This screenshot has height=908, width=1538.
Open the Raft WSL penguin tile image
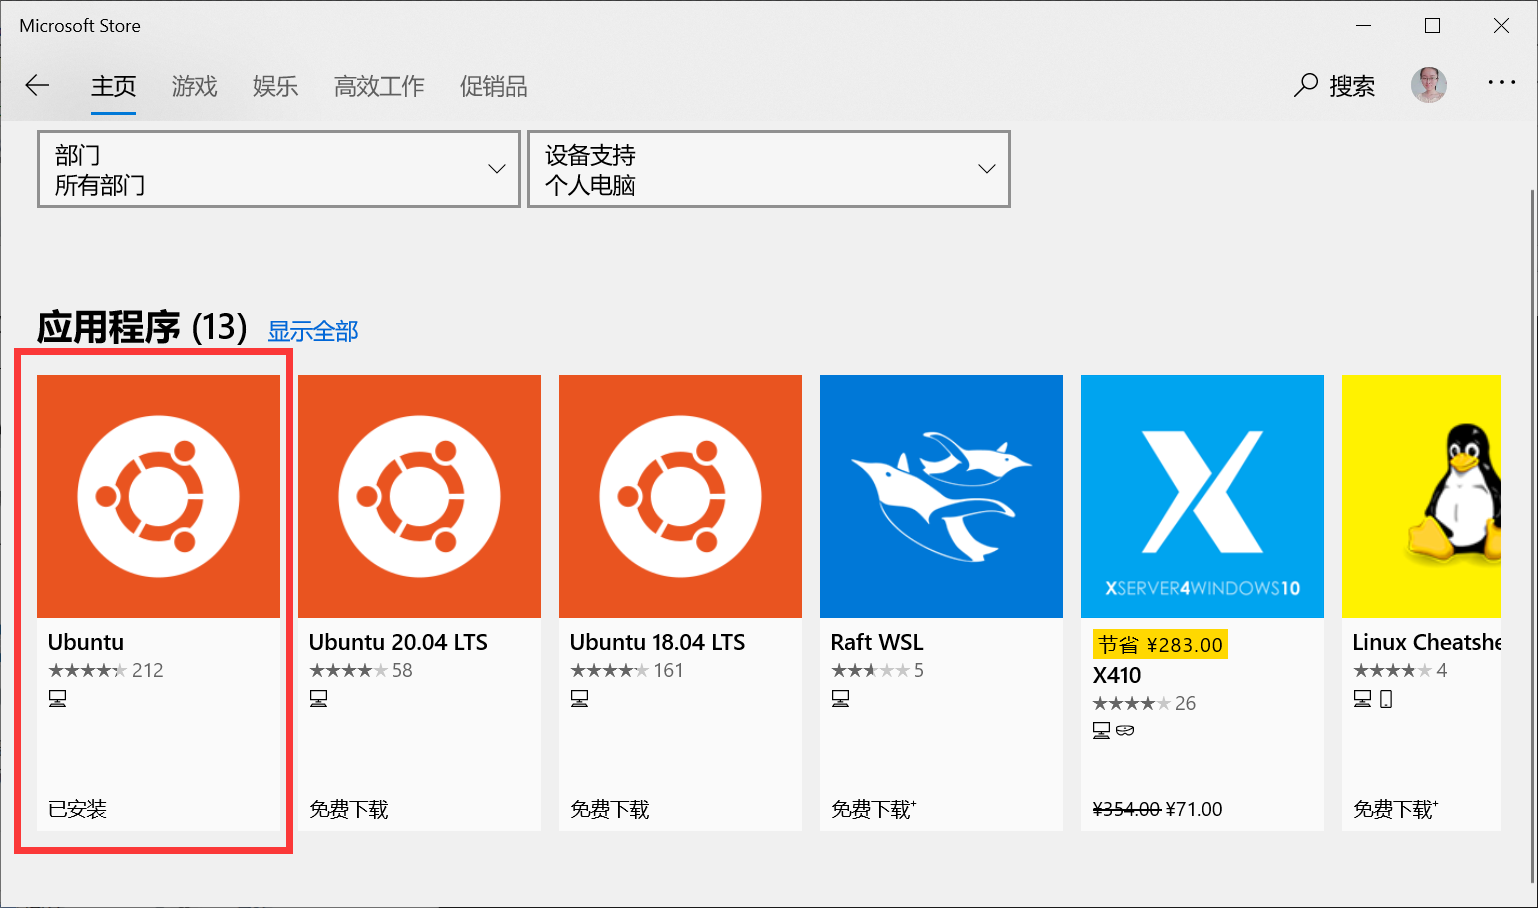(941, 496)
